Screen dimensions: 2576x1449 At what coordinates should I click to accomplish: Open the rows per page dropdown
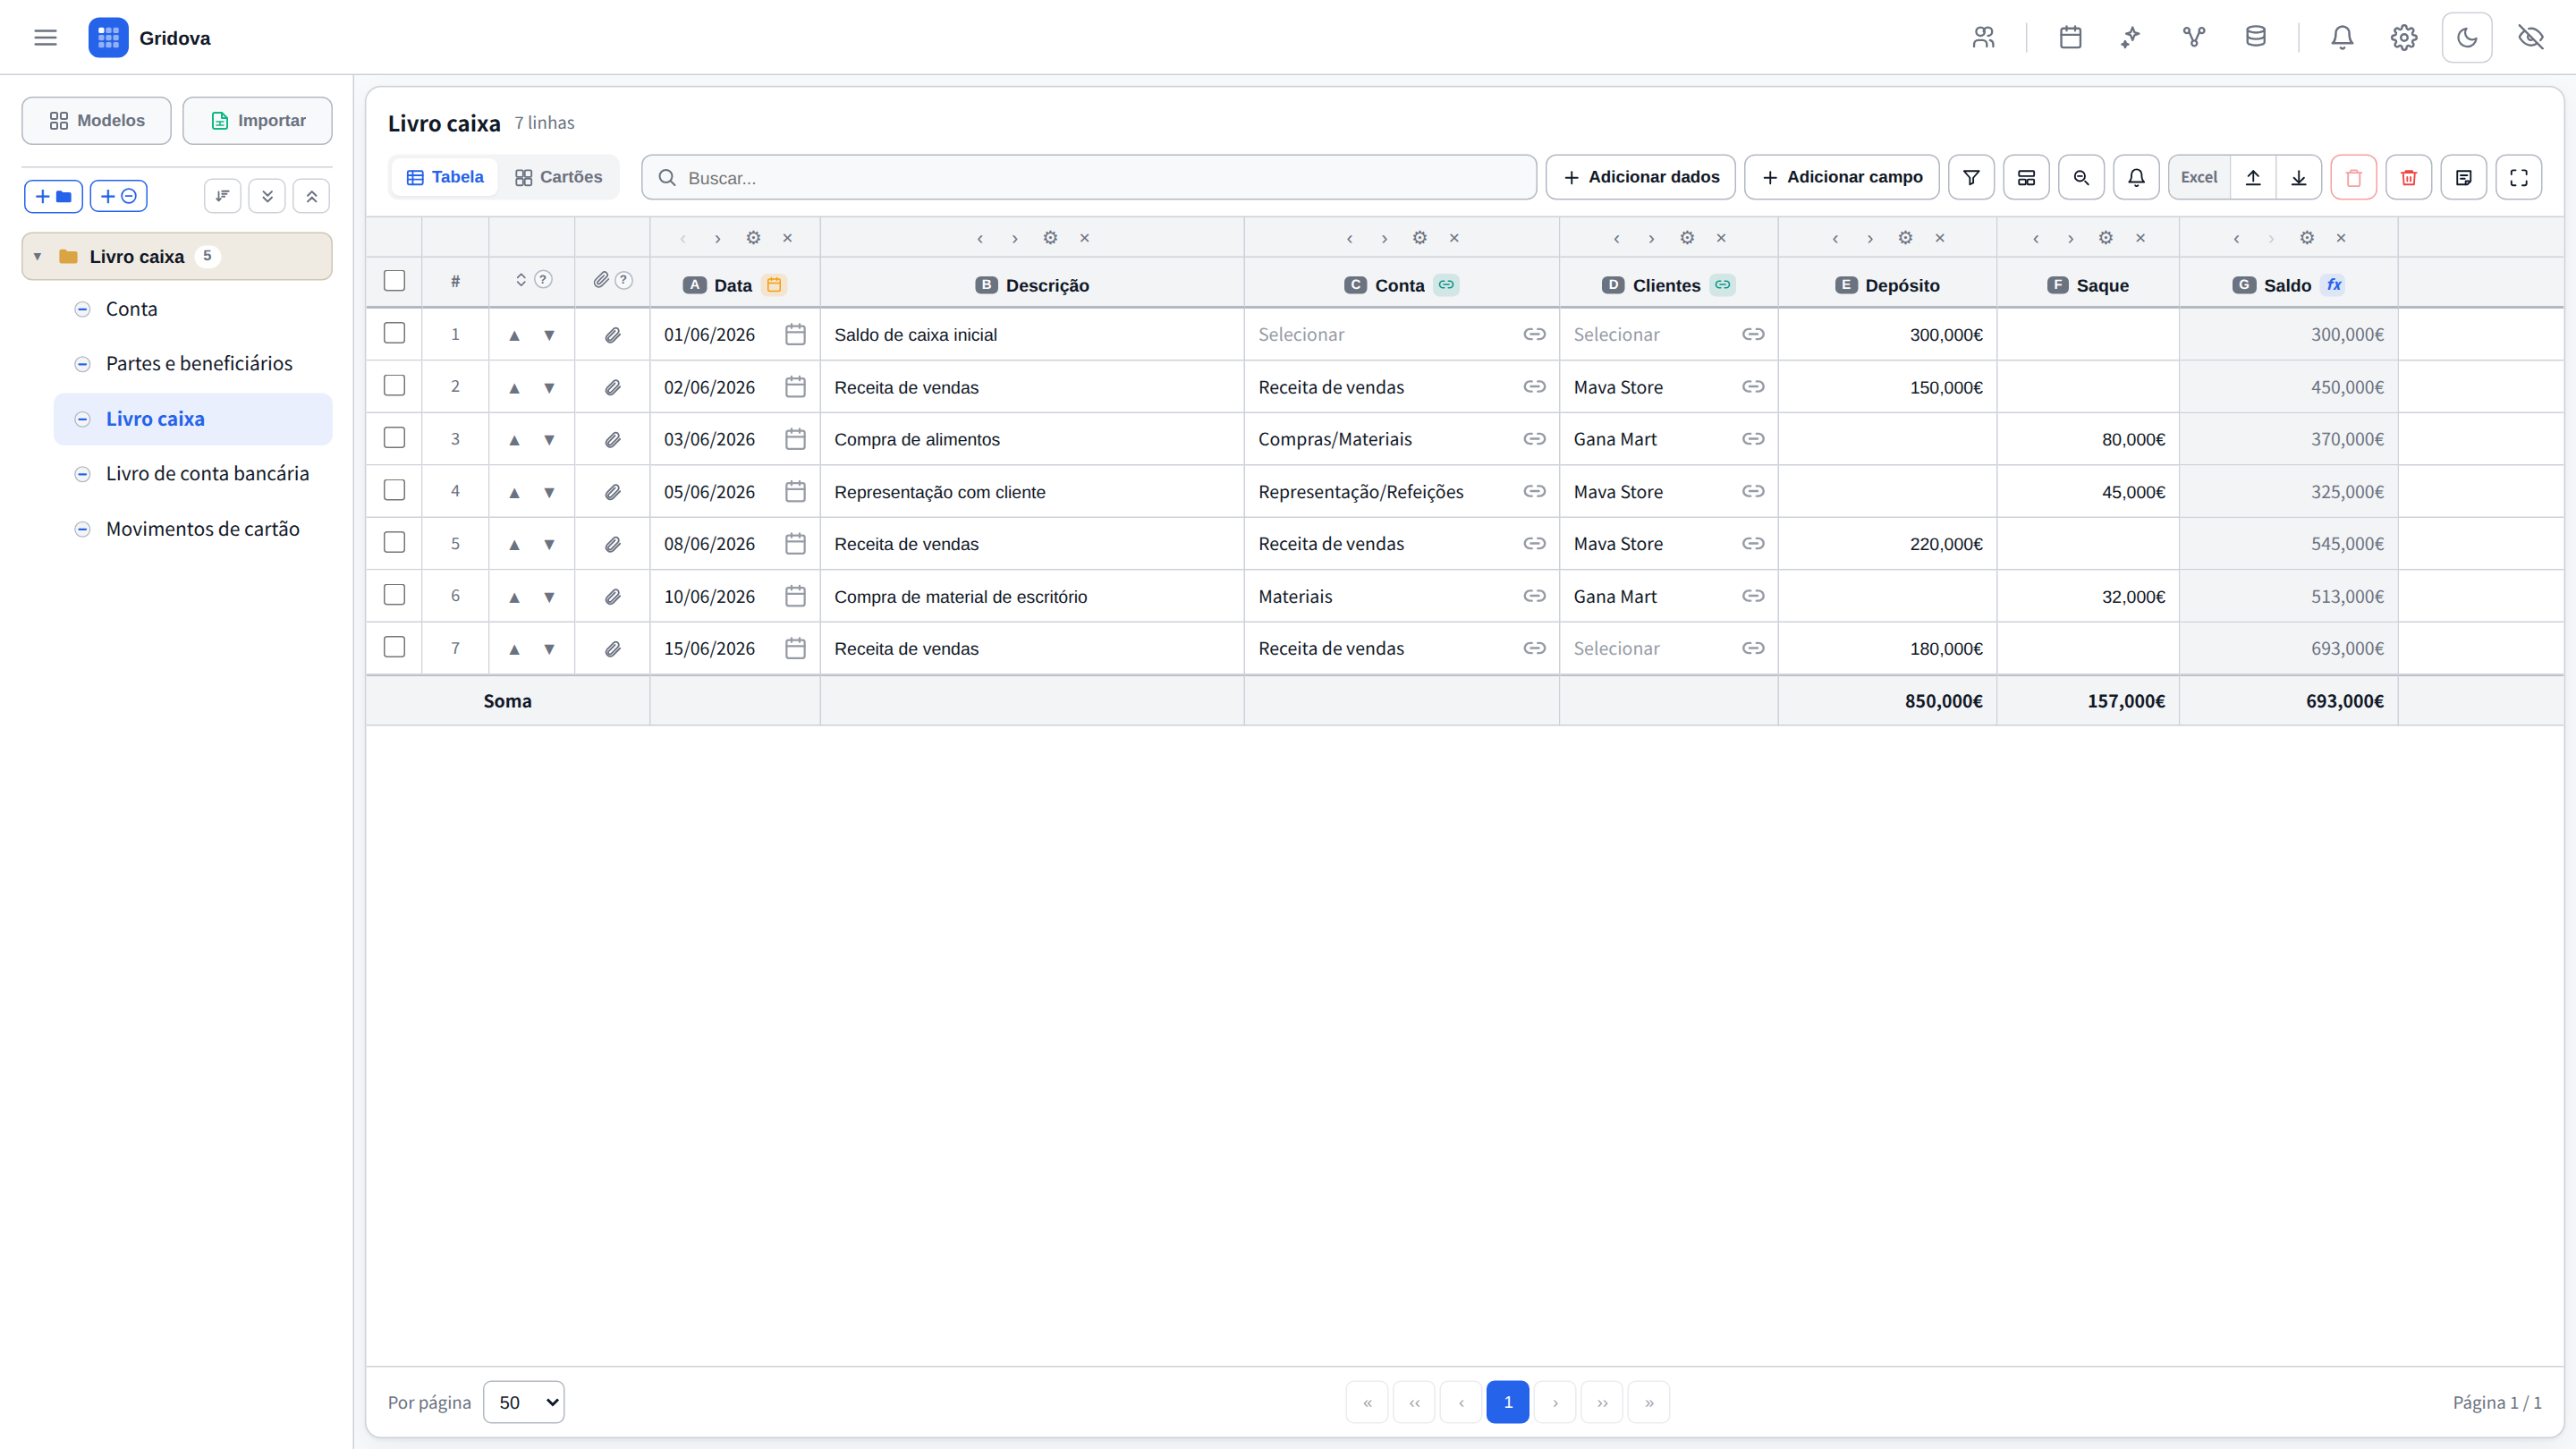[524, 1402]
